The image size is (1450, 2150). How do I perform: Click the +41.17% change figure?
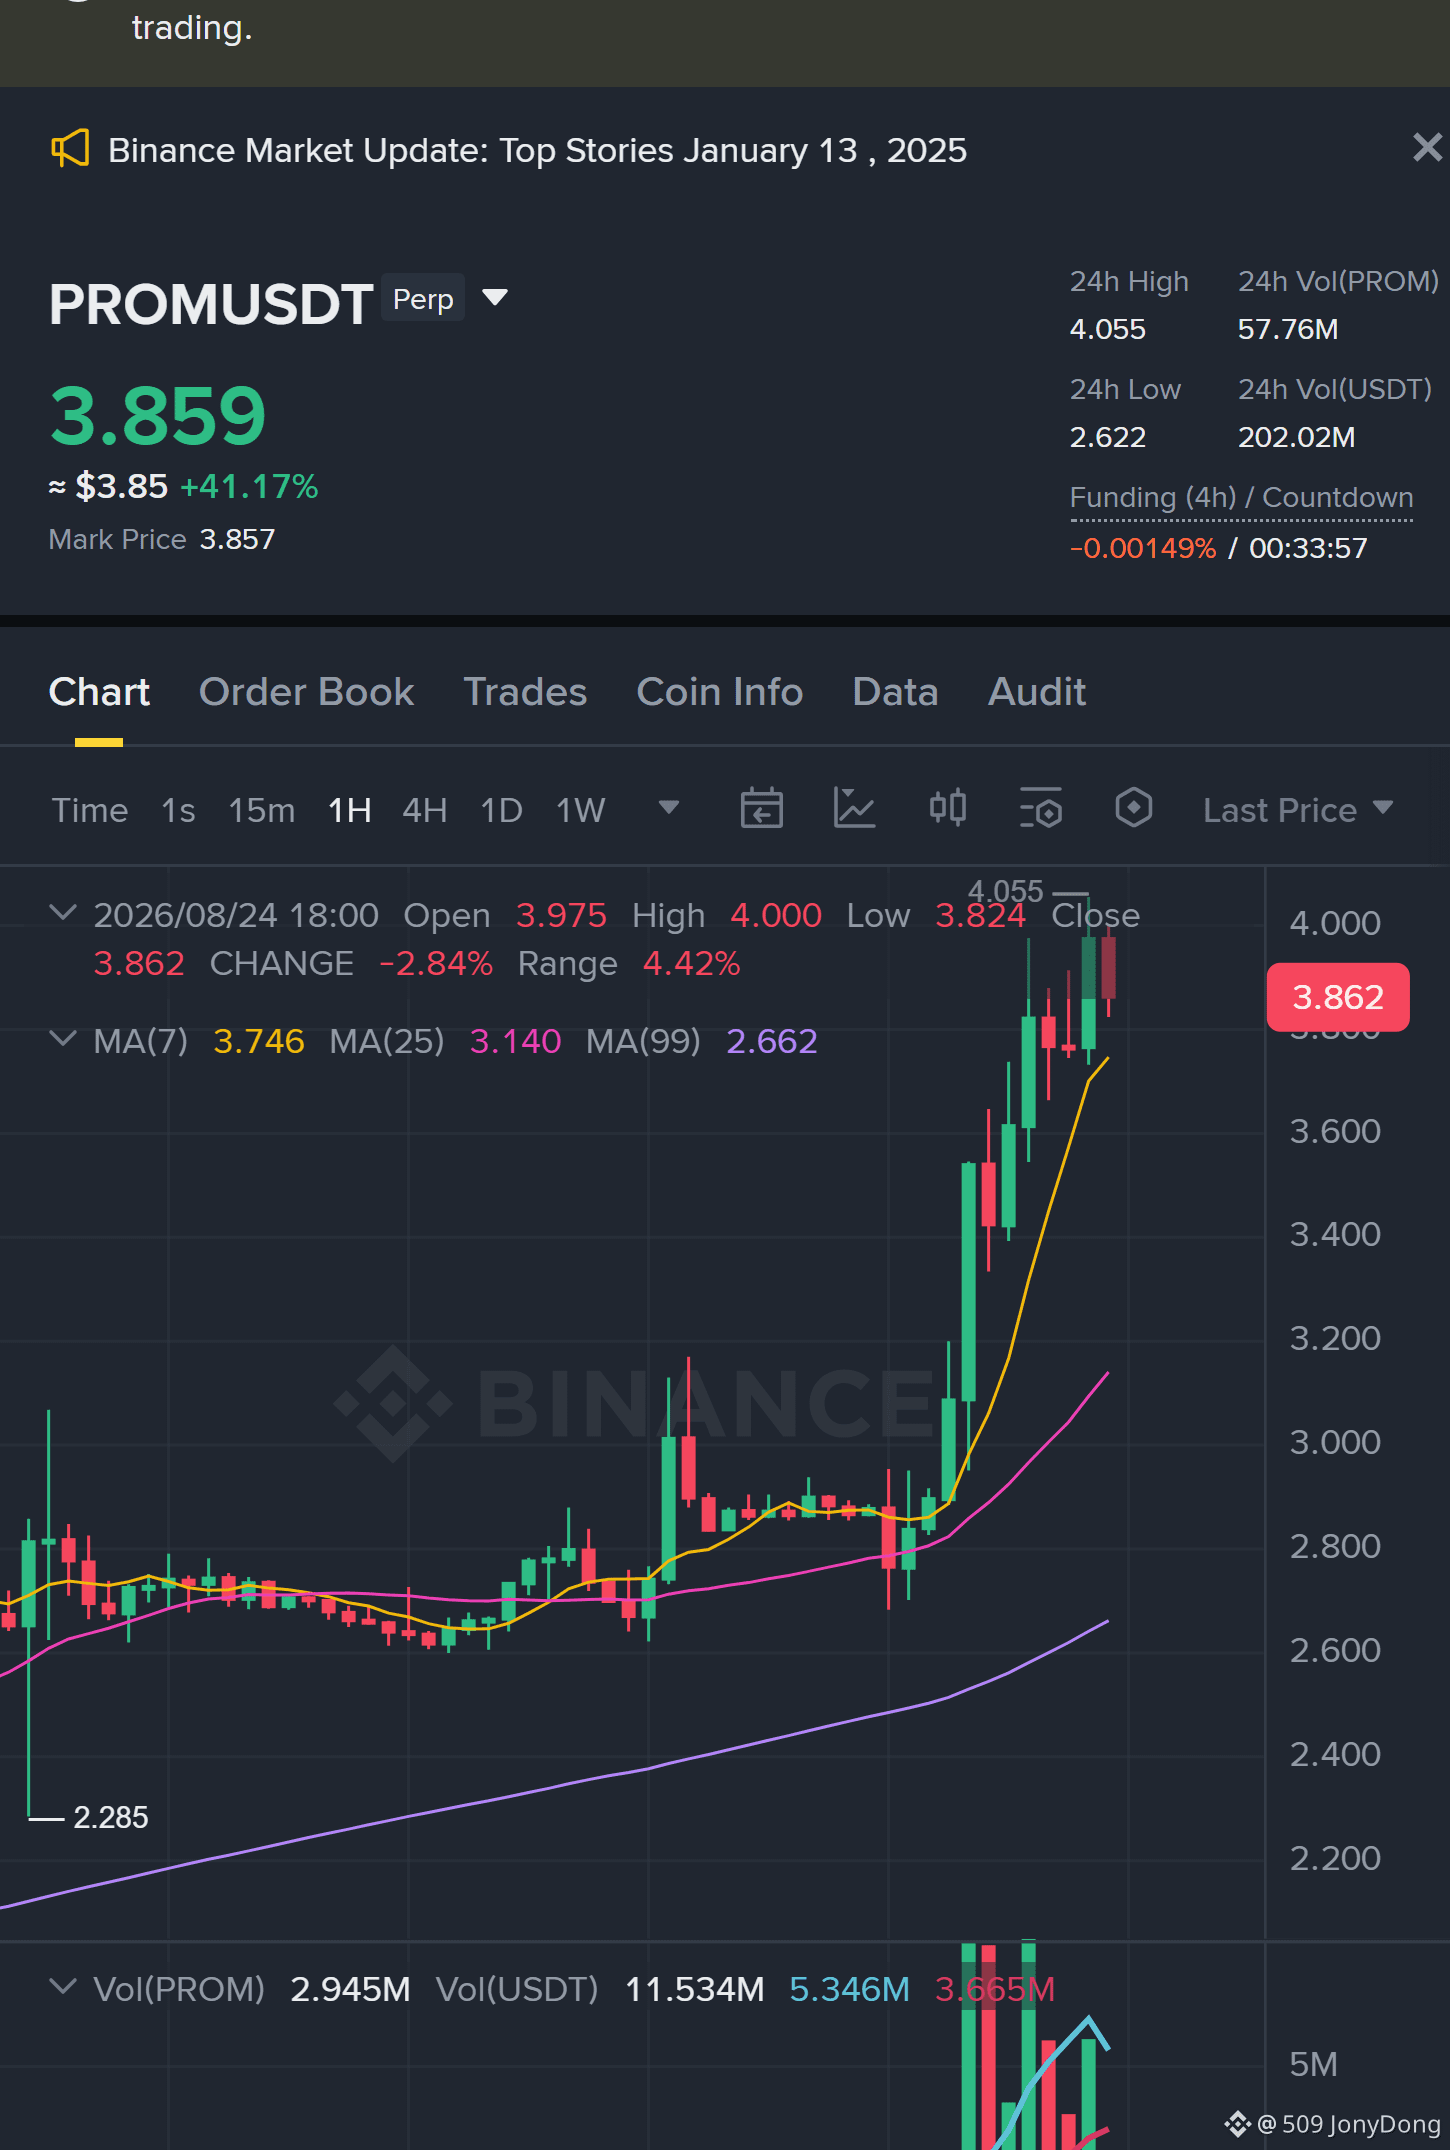pyautogui.click(x=249, y=487)
